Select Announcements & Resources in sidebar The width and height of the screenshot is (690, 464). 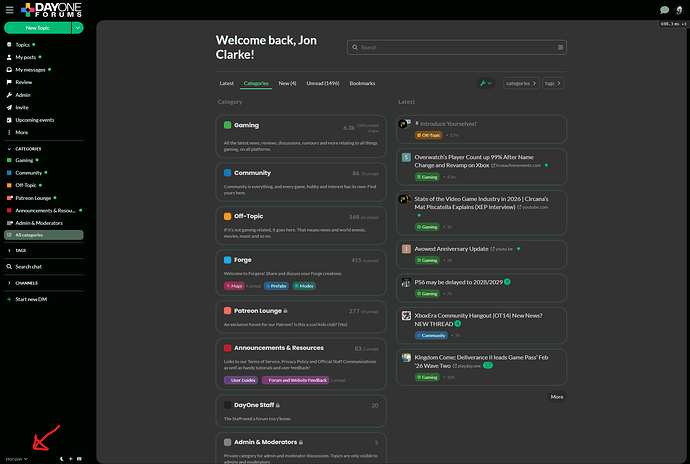pos(44,210)
